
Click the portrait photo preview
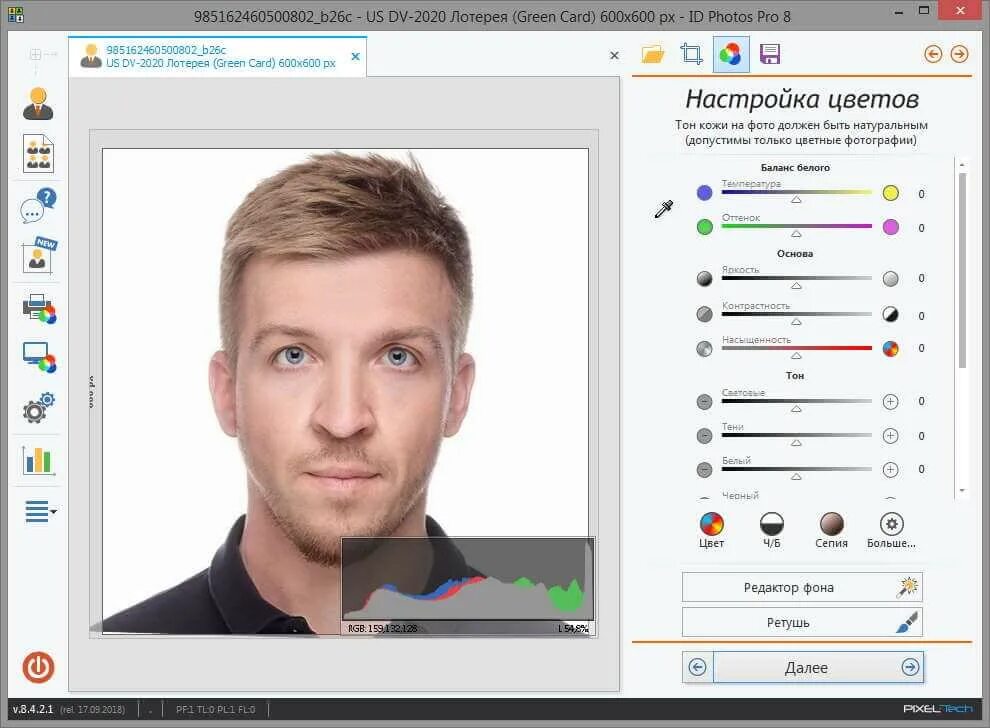point(345,391)
